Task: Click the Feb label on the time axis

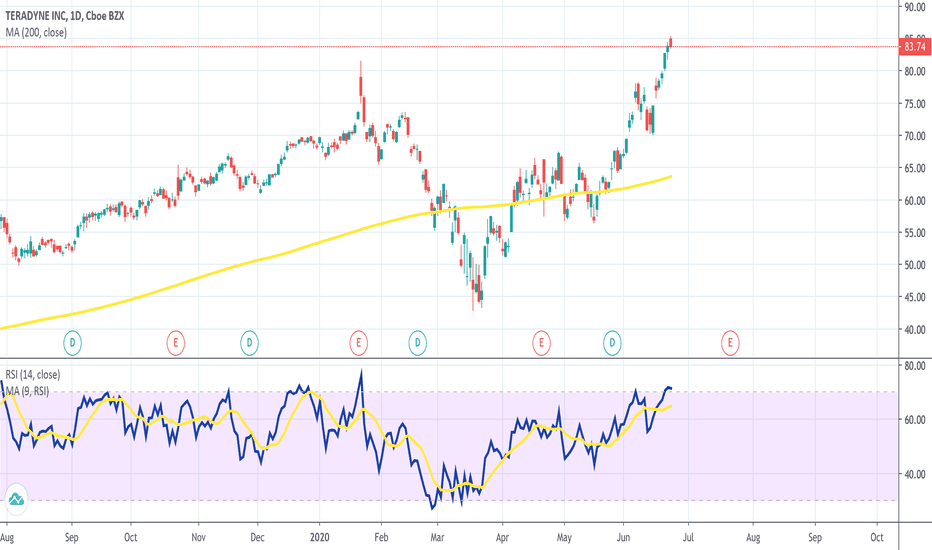Action: click(381, 538)
